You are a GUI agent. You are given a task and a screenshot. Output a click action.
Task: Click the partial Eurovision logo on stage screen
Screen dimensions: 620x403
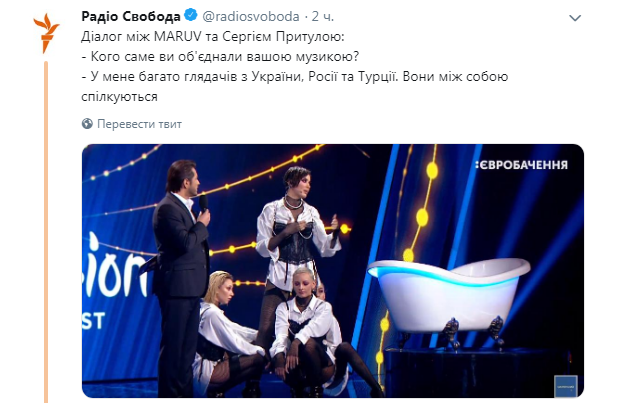point(114,279)
